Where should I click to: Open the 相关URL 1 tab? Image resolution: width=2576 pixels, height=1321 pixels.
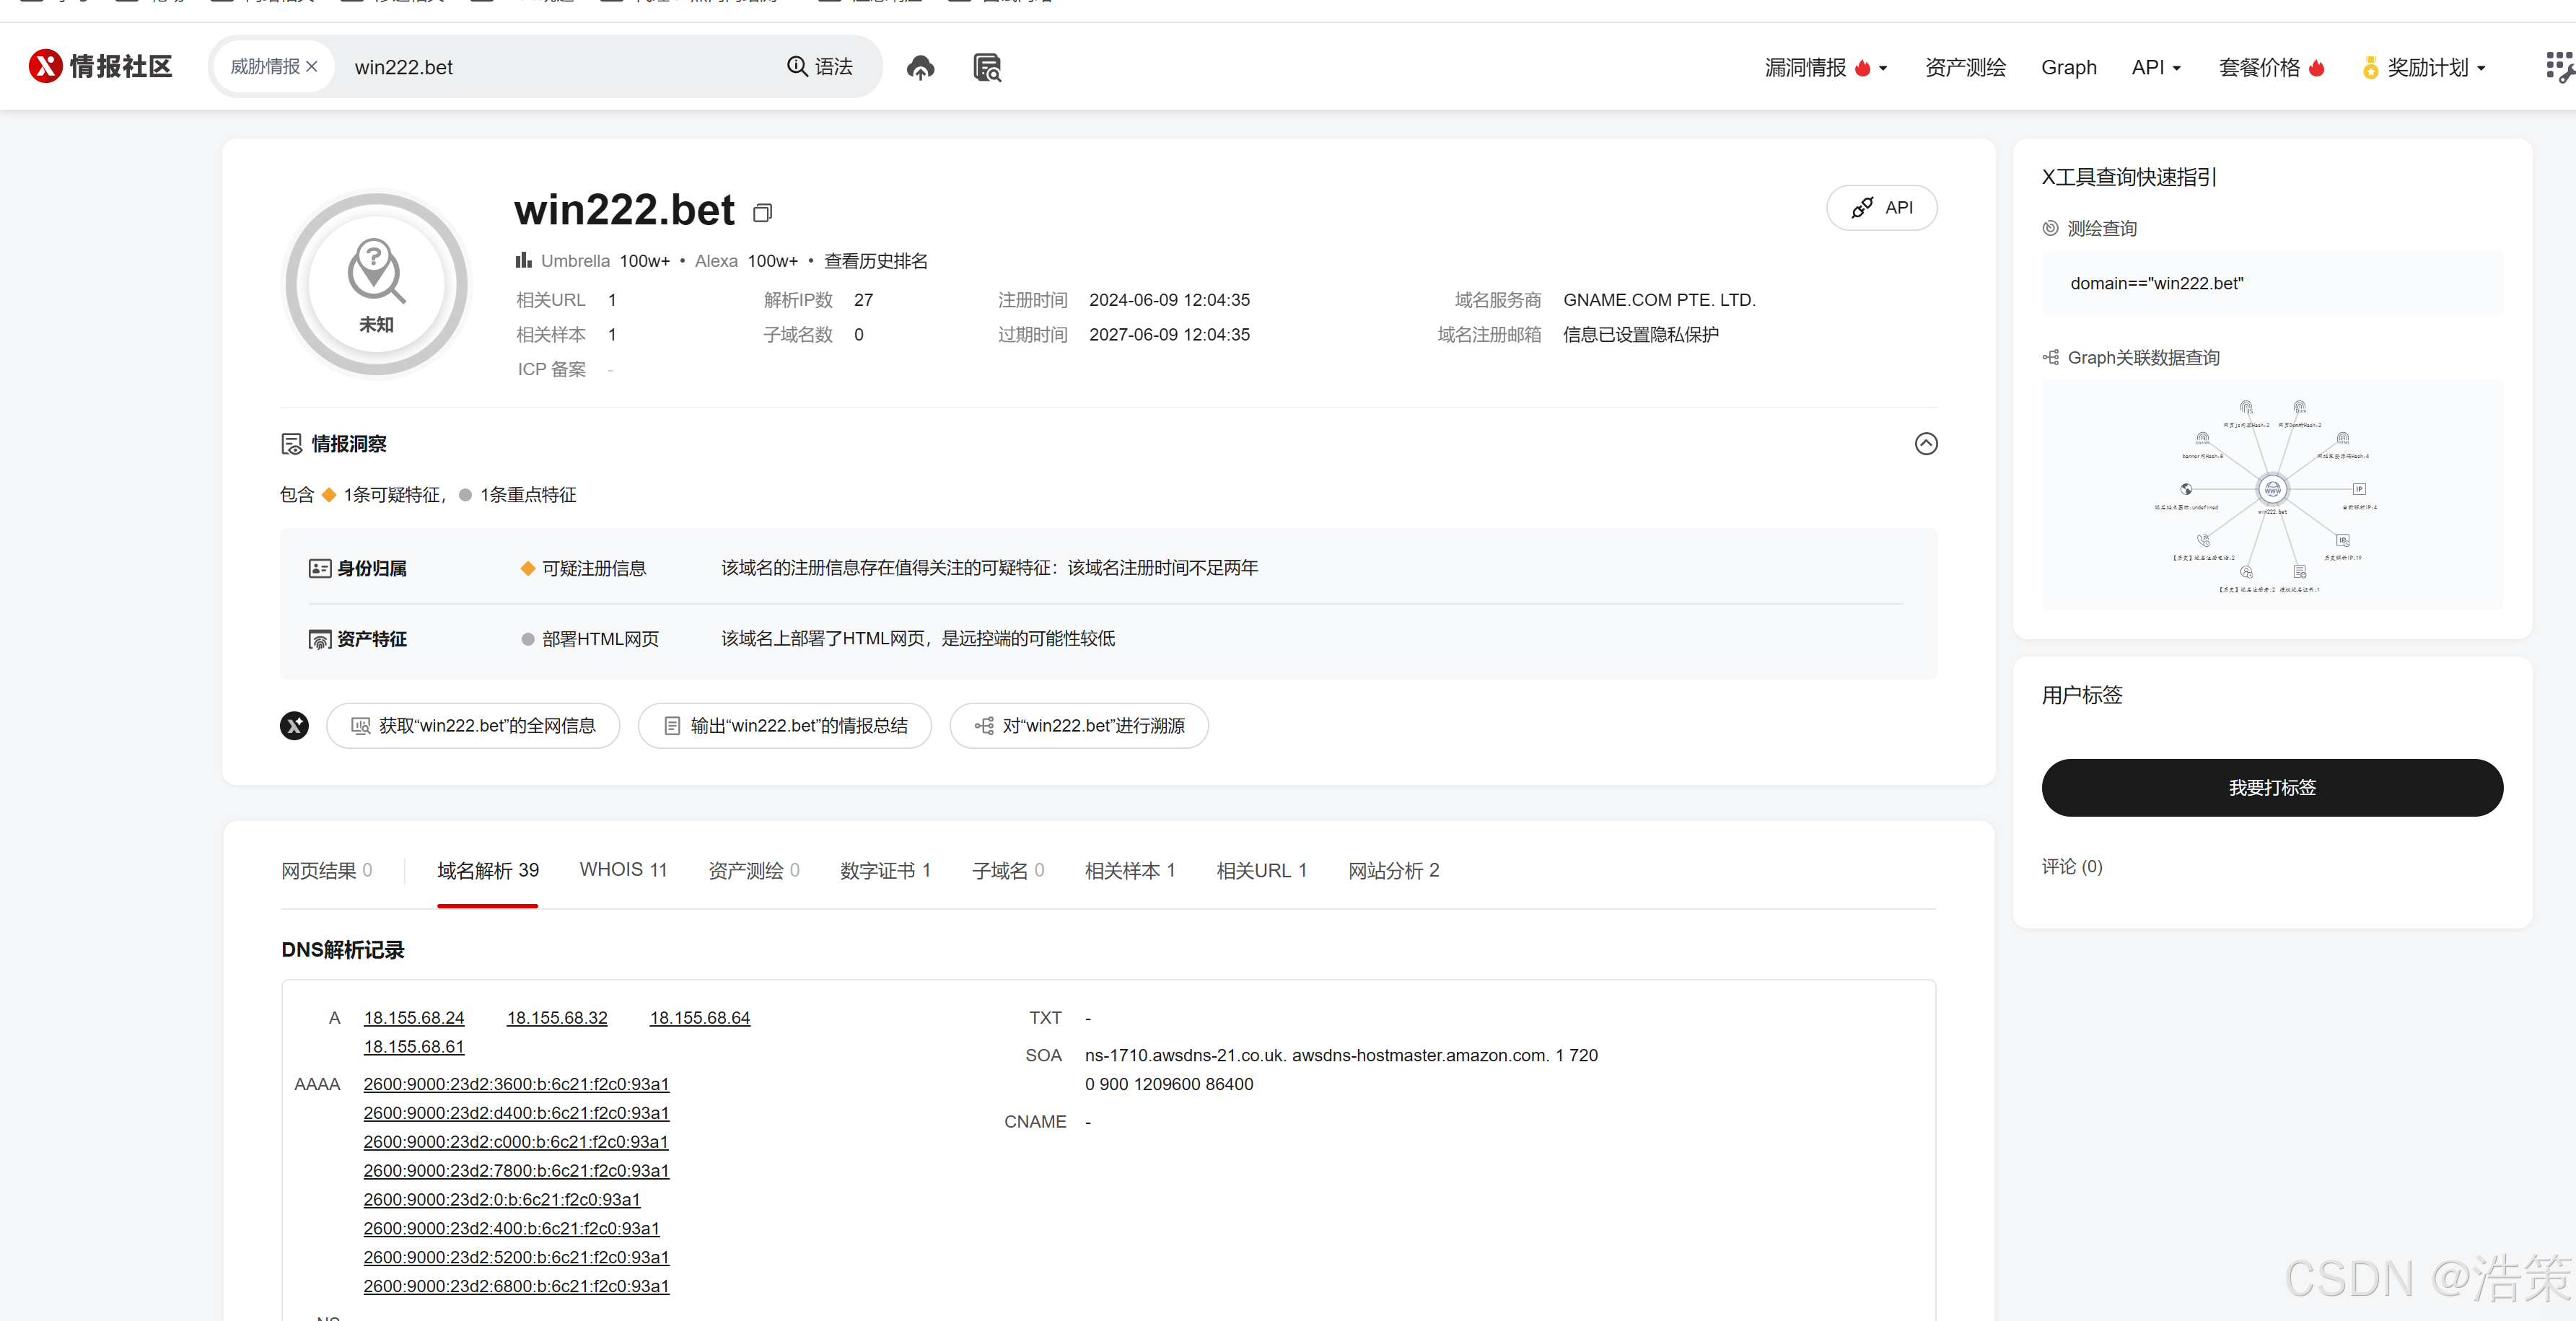tap(1261, 870)
